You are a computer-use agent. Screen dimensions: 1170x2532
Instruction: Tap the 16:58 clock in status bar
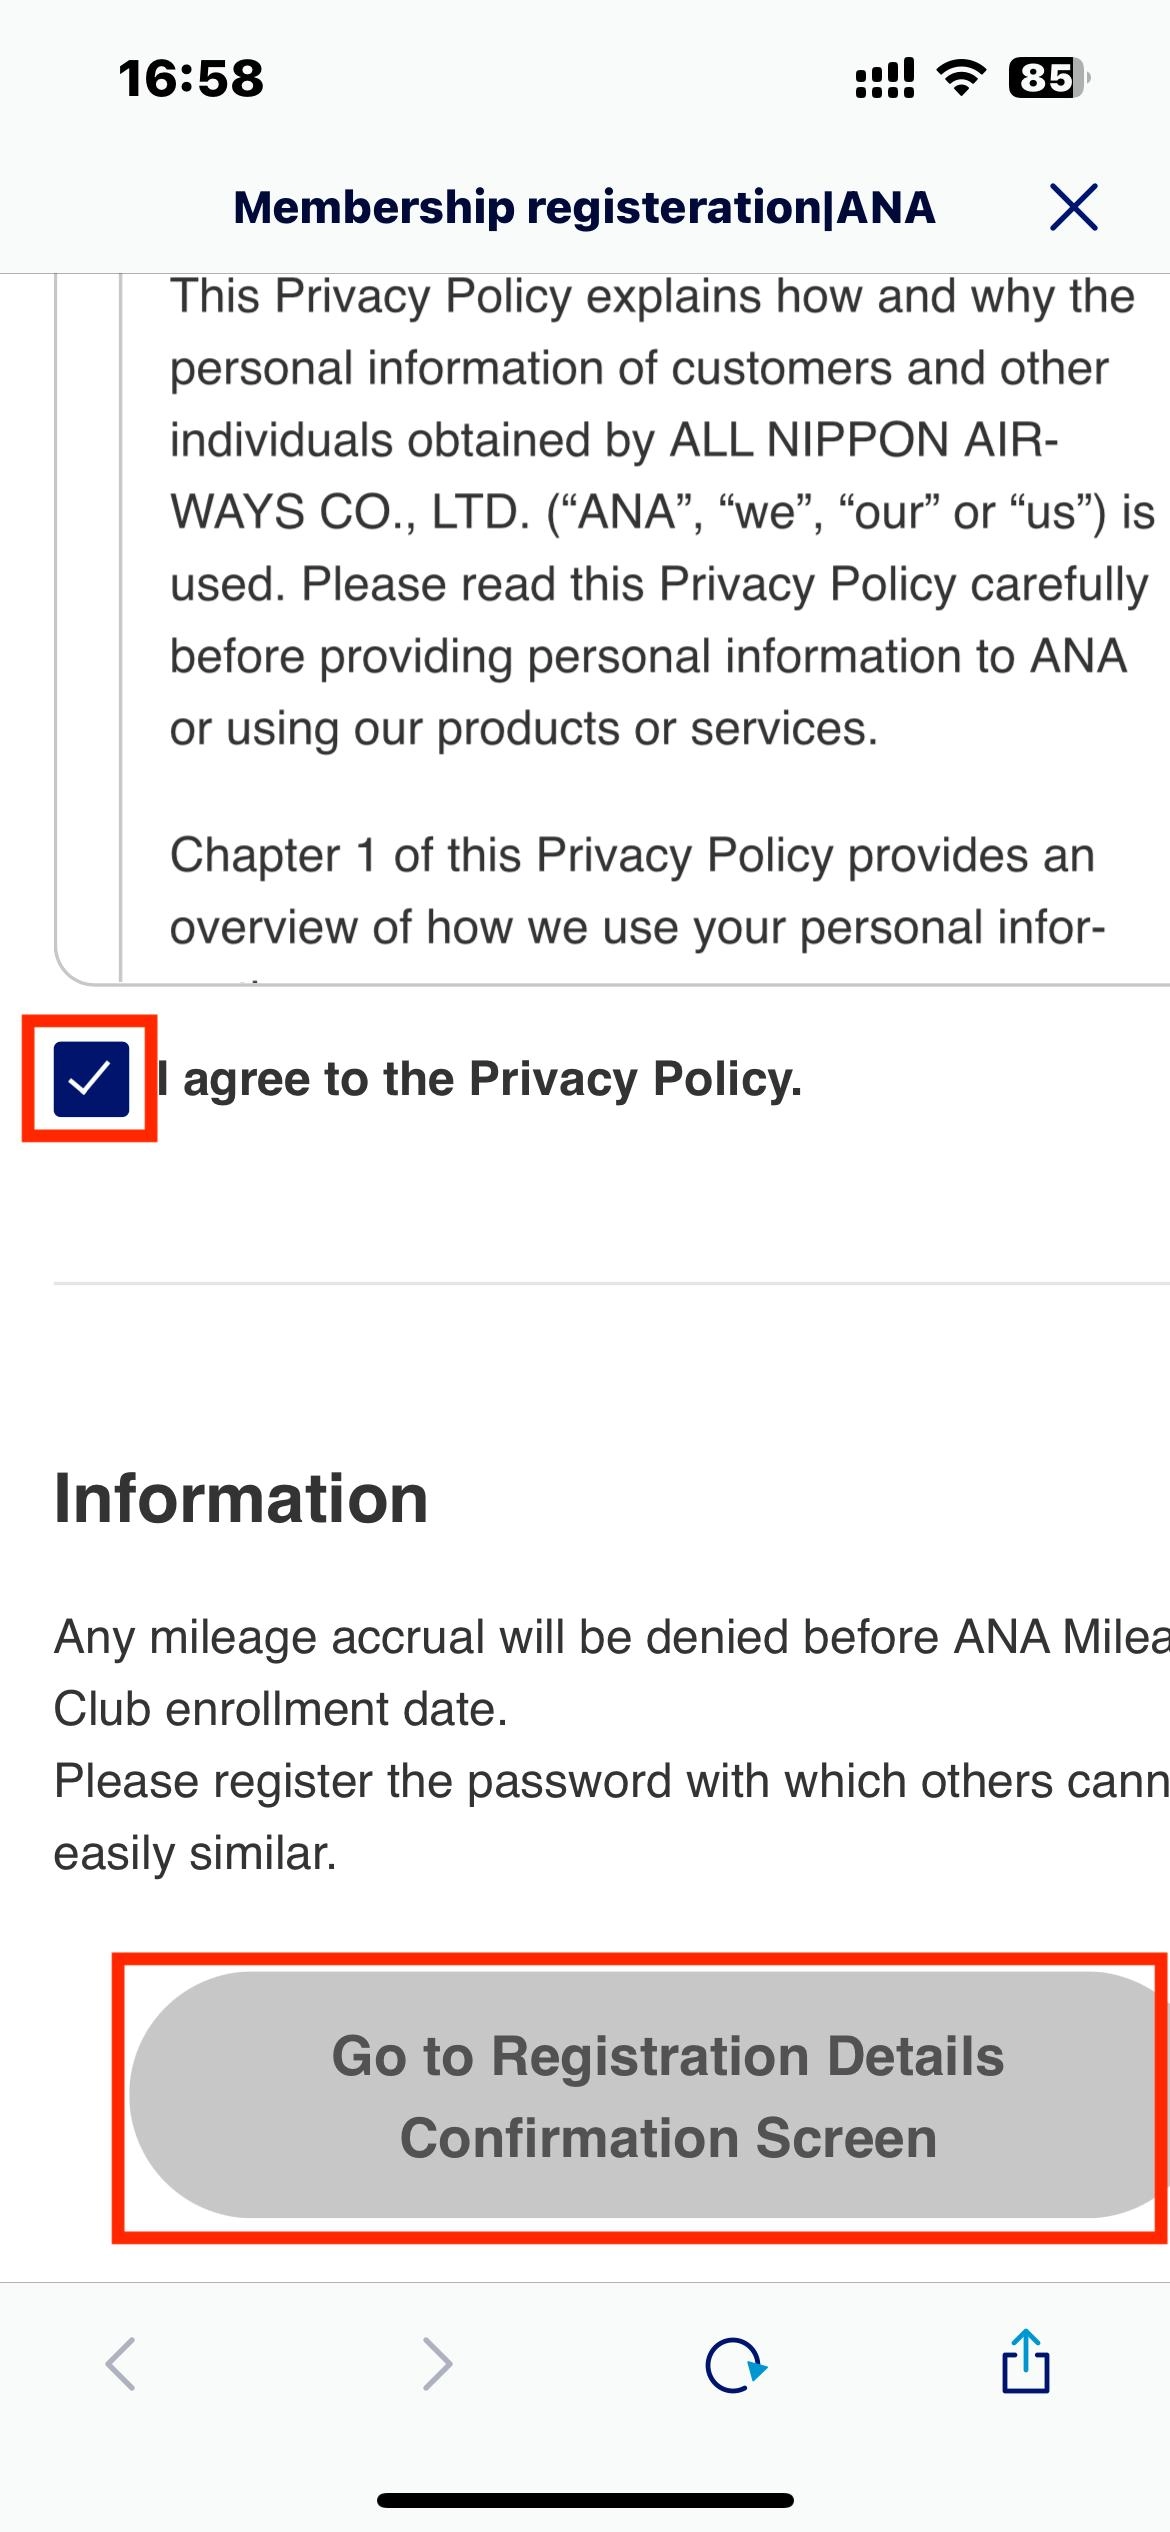pyautogui.click(x=191, y=78)
